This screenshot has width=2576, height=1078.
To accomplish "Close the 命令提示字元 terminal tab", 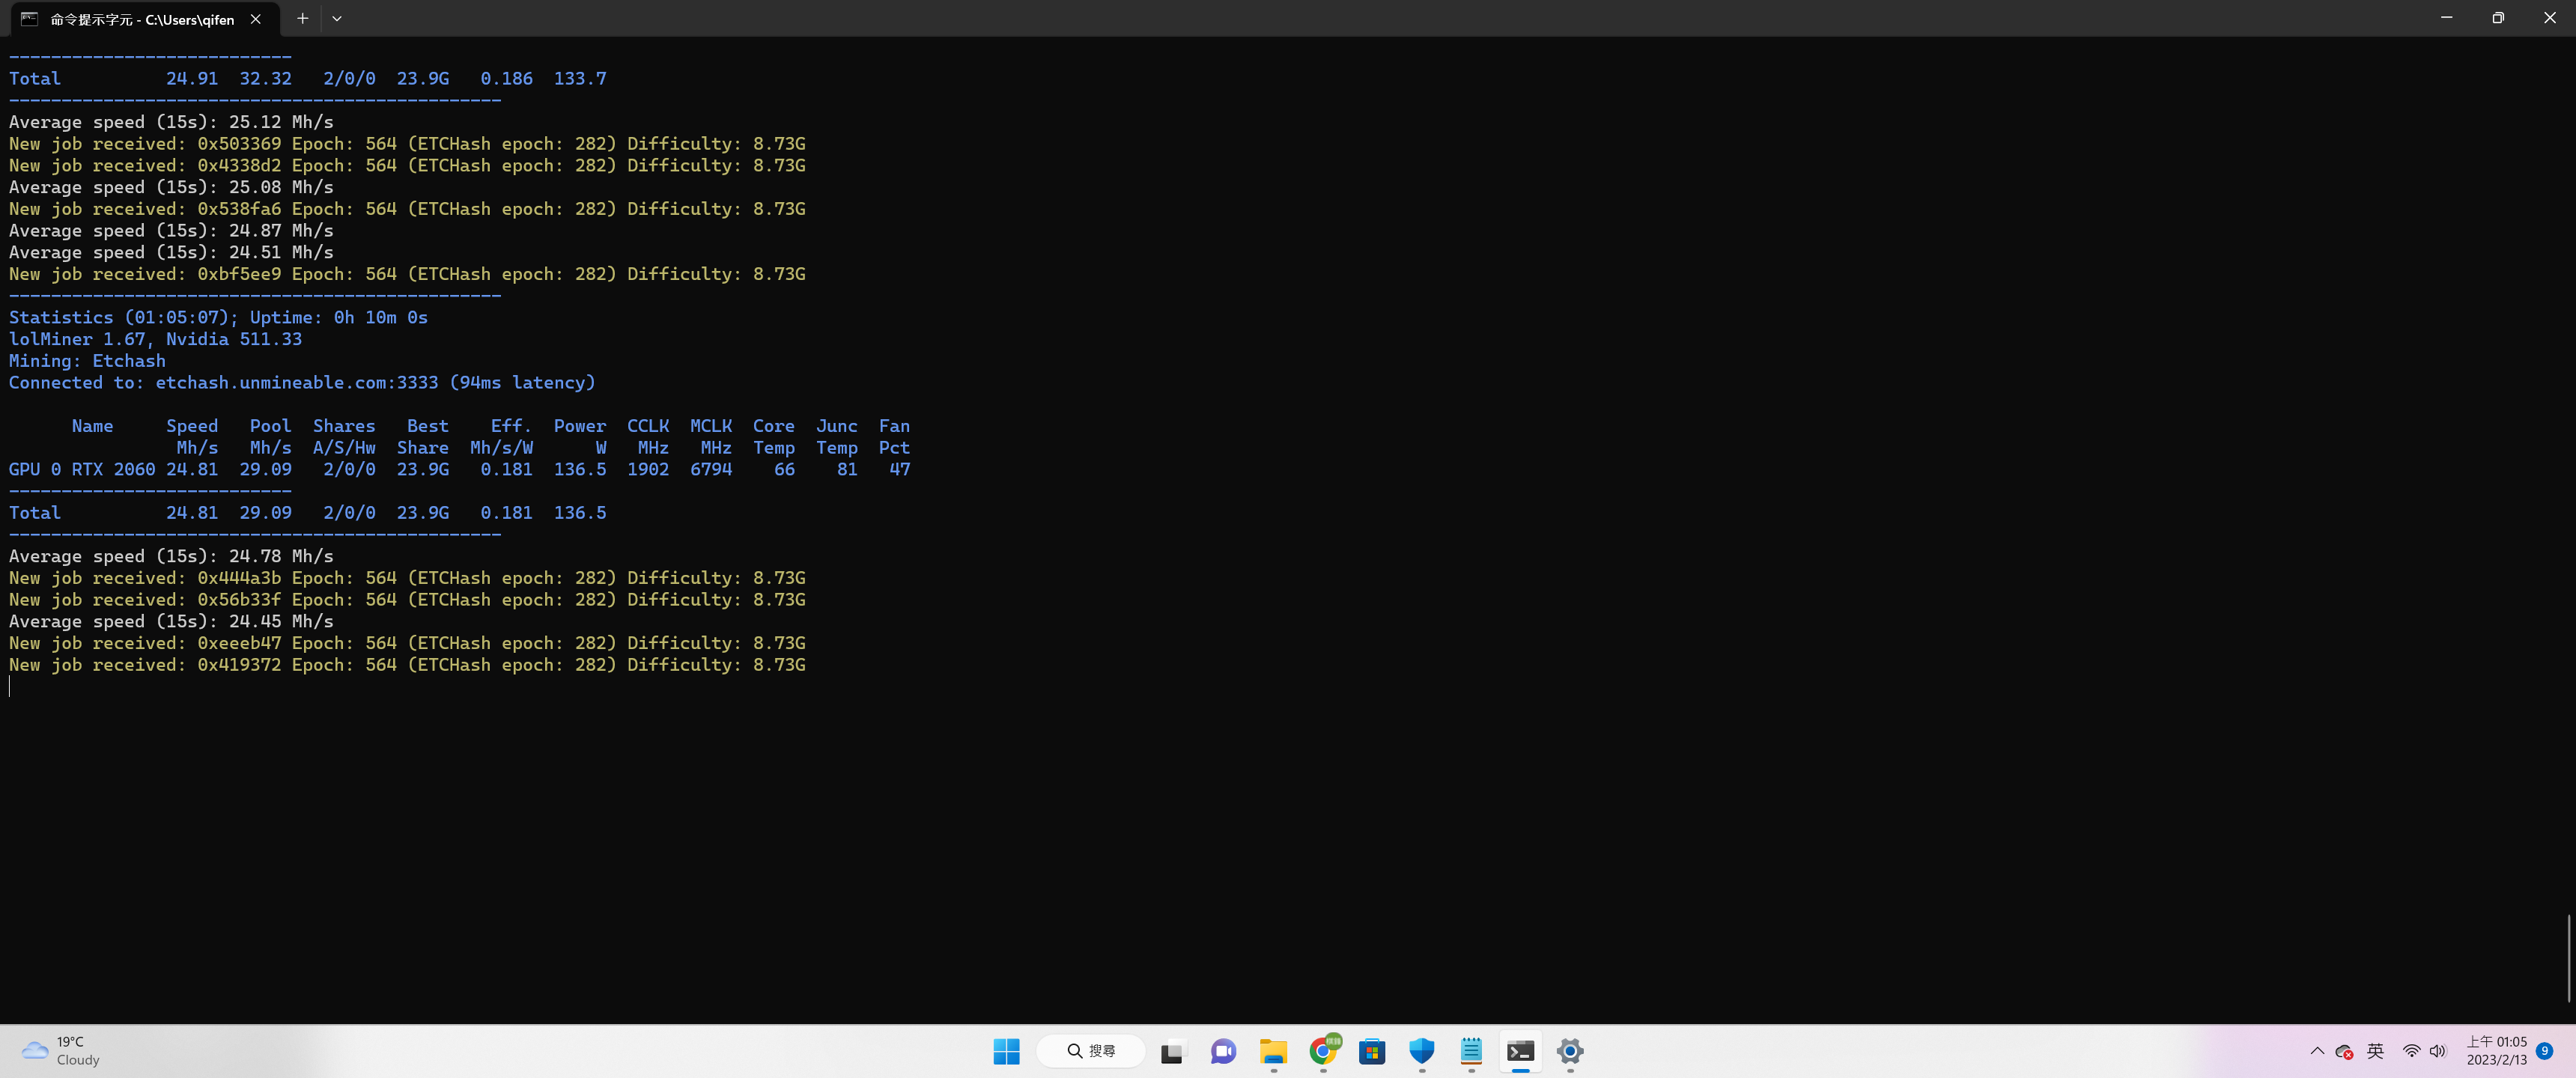I will pos(256,19).
